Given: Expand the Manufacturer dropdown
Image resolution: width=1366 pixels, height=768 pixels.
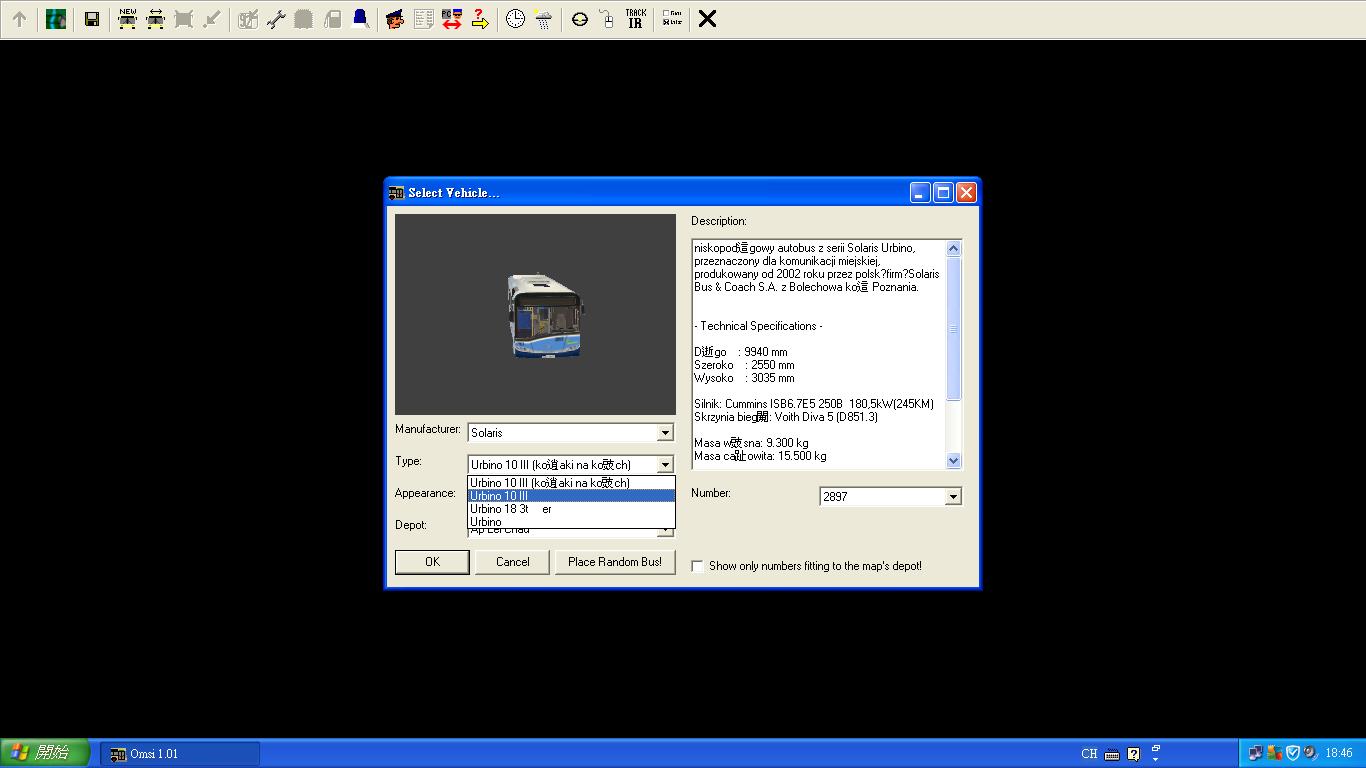Looking at the screenshot, I should 665,433.
